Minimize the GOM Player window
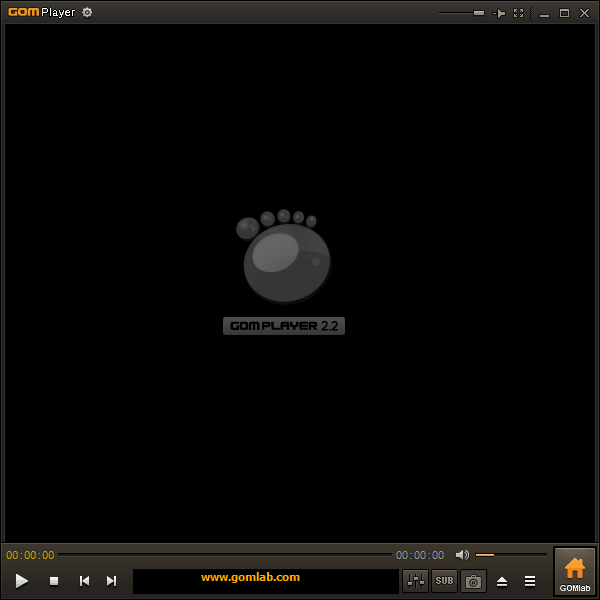 [x=545, y=14]
